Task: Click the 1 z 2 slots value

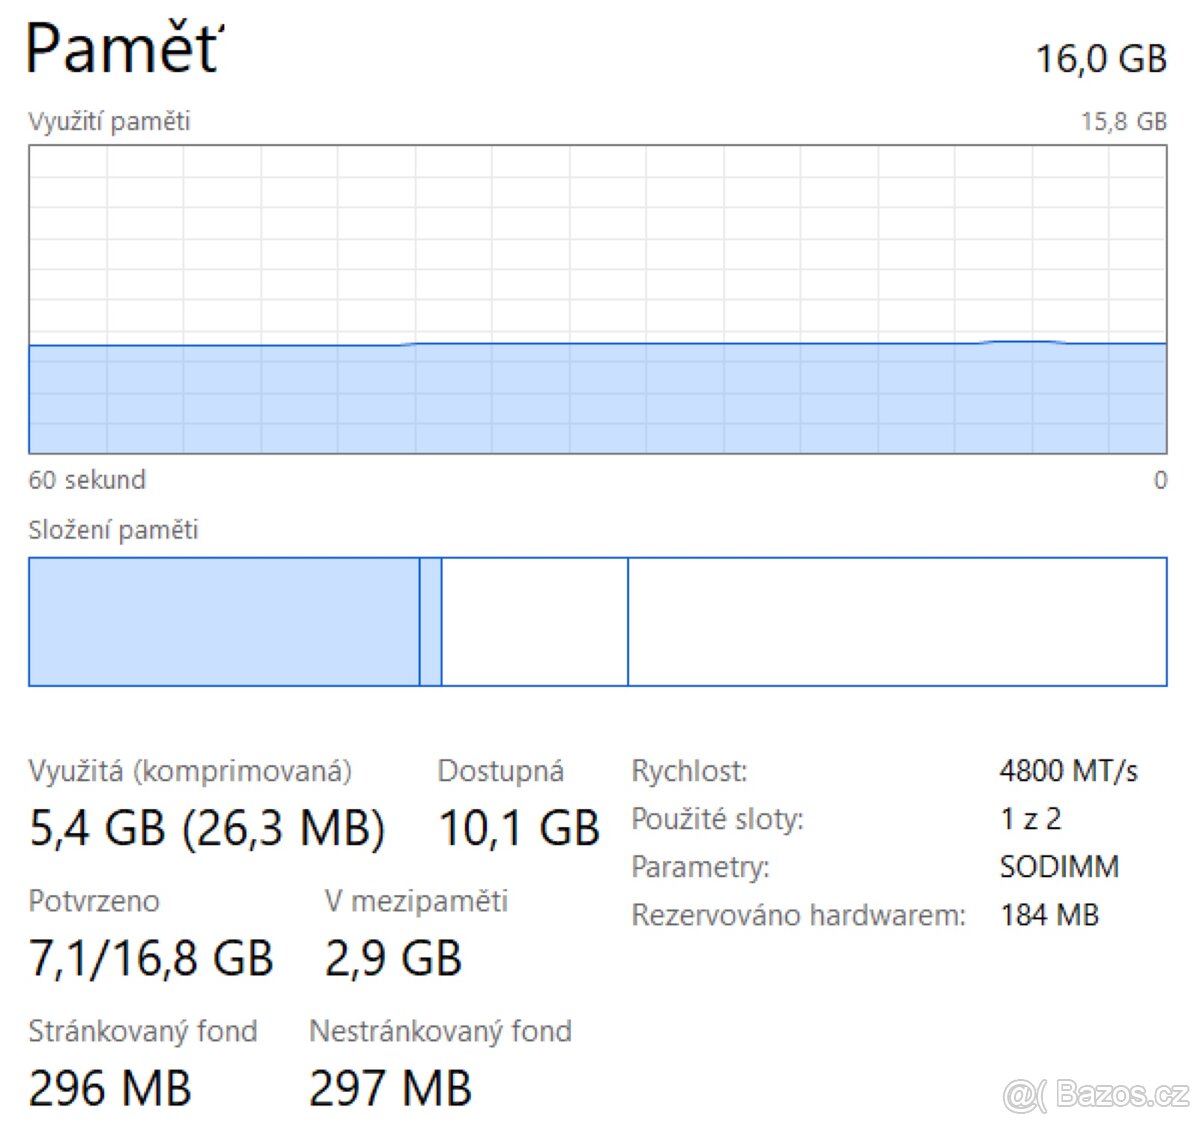Action: (1030, 818)
